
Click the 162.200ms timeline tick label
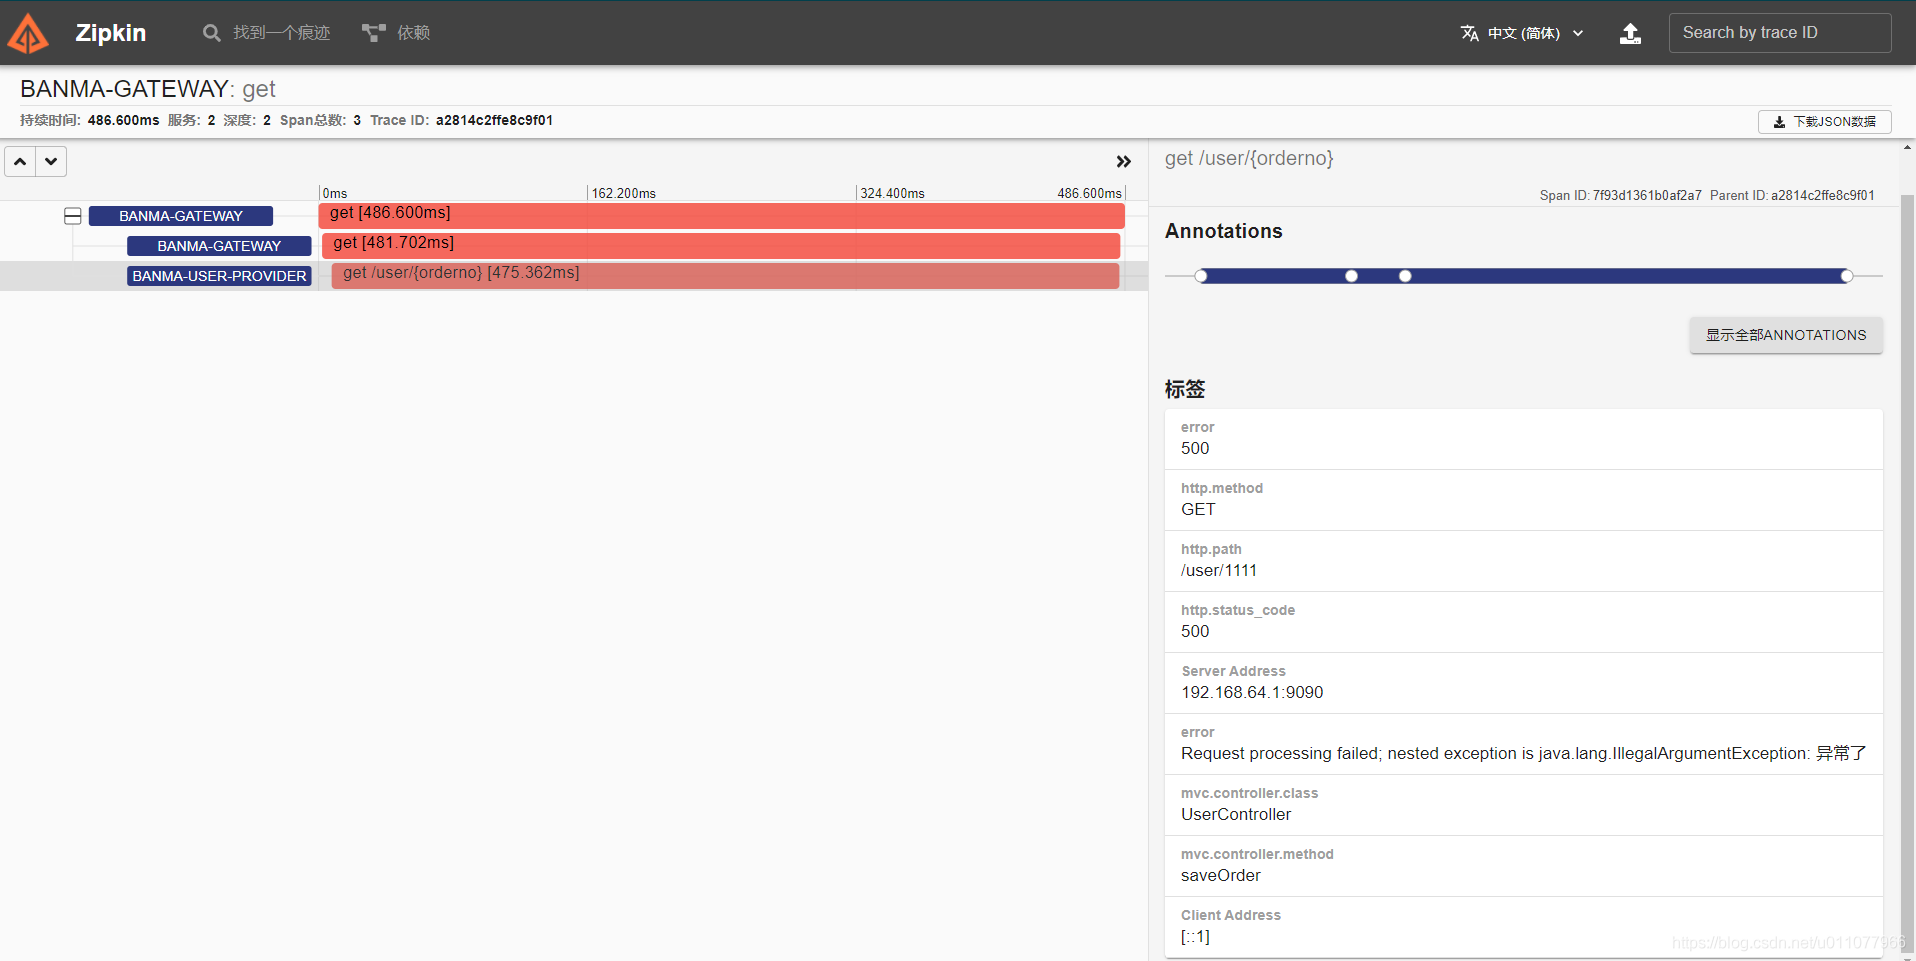click(x=624, y=193)
